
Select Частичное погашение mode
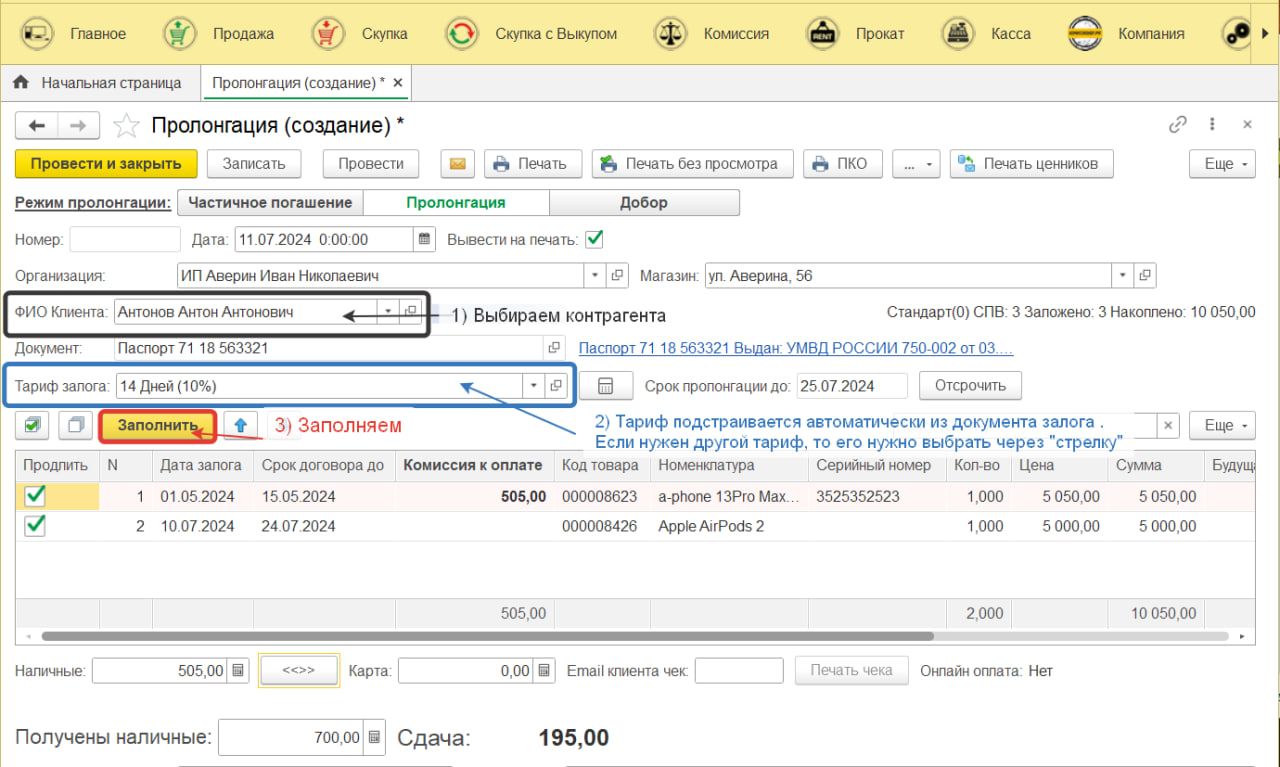(x=270, y=203)
